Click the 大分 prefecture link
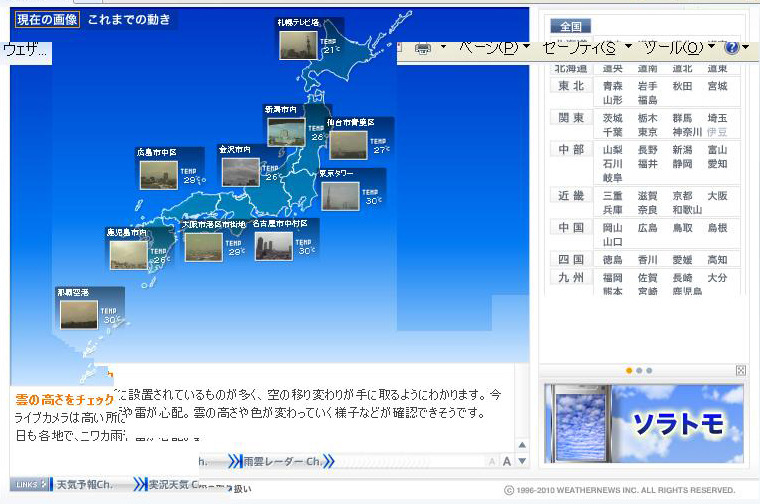Image resolution: width=760 pixels, height=504 pixels. click(x=717, y=278)
